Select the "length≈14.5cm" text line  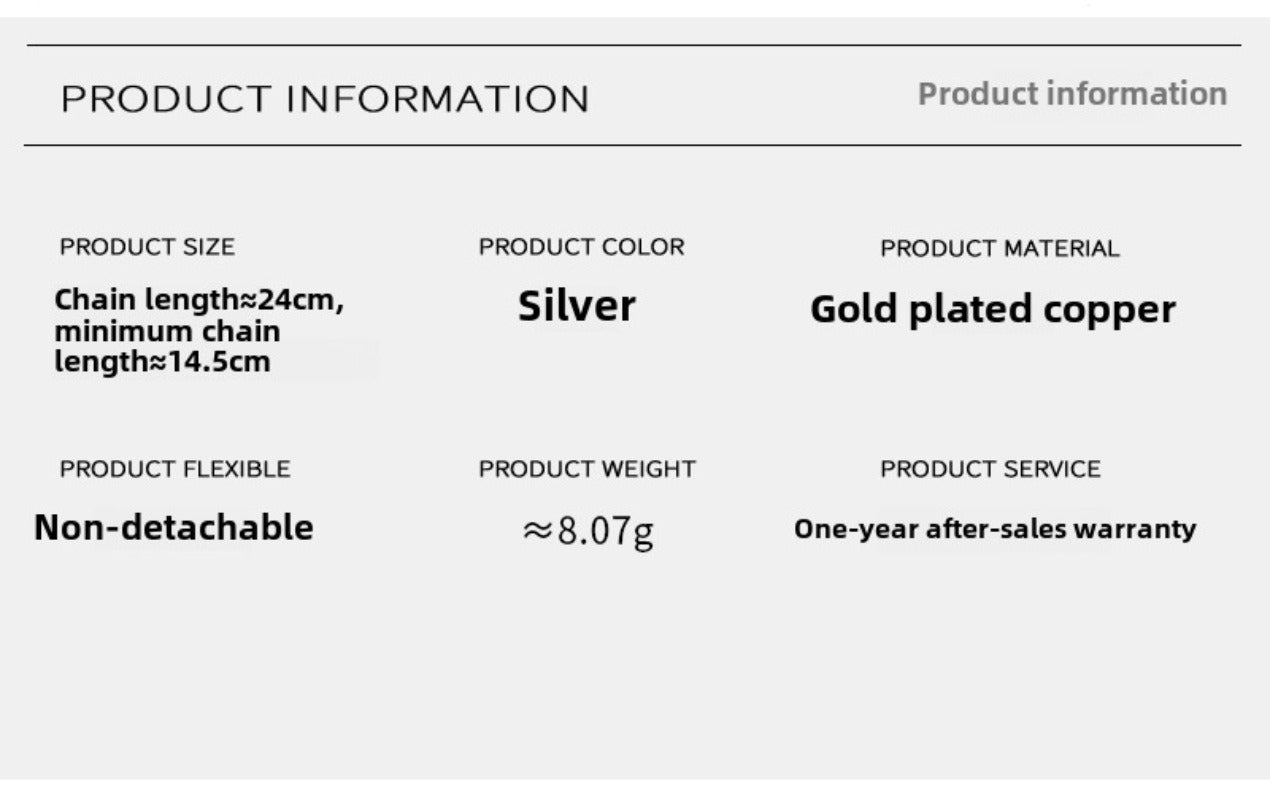tap(162, 362)
